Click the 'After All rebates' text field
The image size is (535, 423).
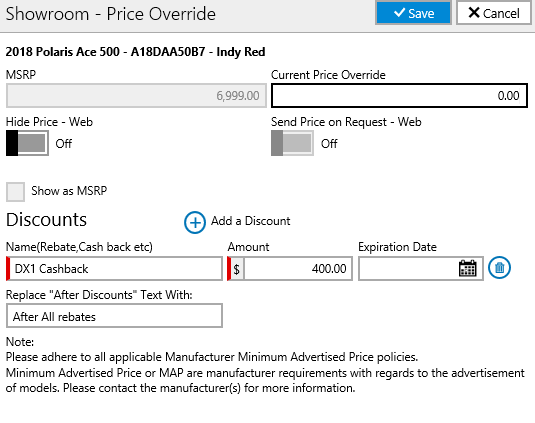click(x=114, y=316)
